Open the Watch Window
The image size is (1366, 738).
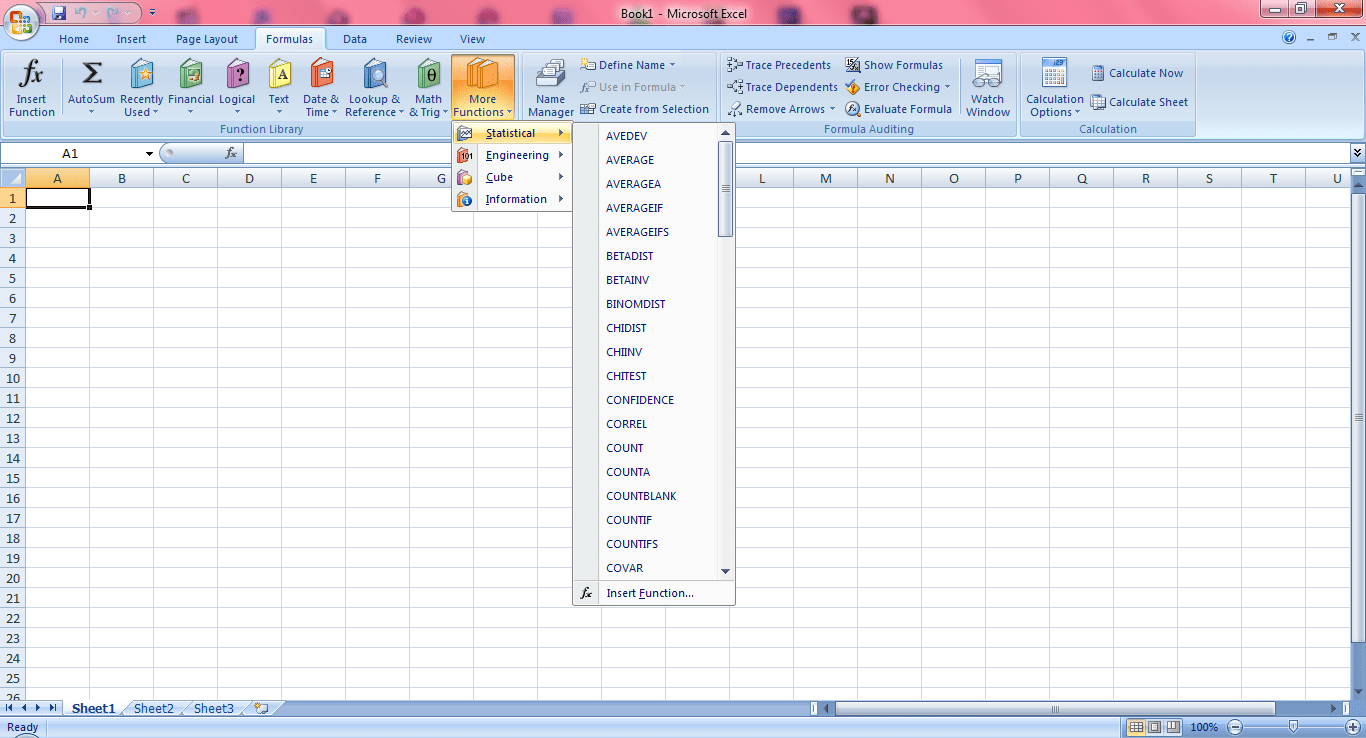(x=987, y=88)
